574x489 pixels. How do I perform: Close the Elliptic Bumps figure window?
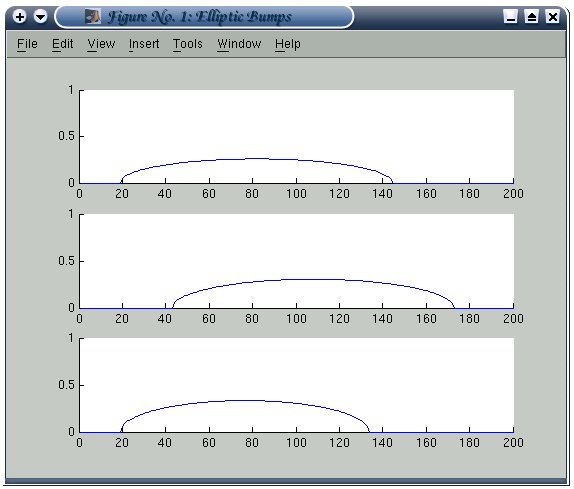[x=553, y=17]
